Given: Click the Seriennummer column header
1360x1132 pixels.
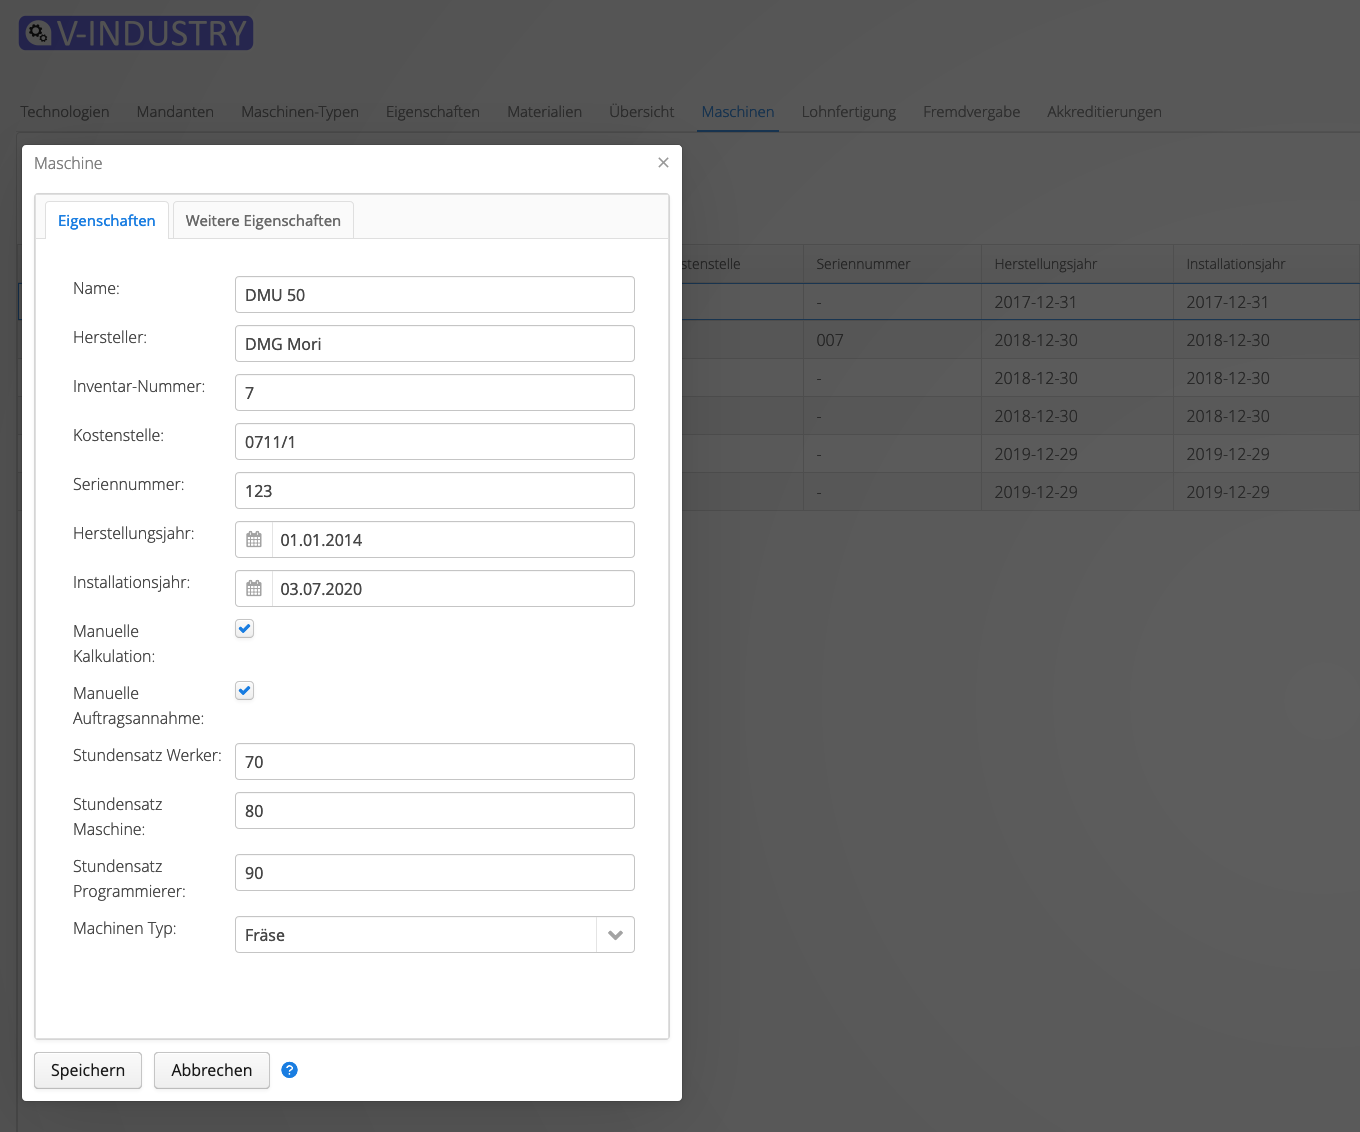Looking at the screenshot, I should pyautogui.click(x=892, y=264).
